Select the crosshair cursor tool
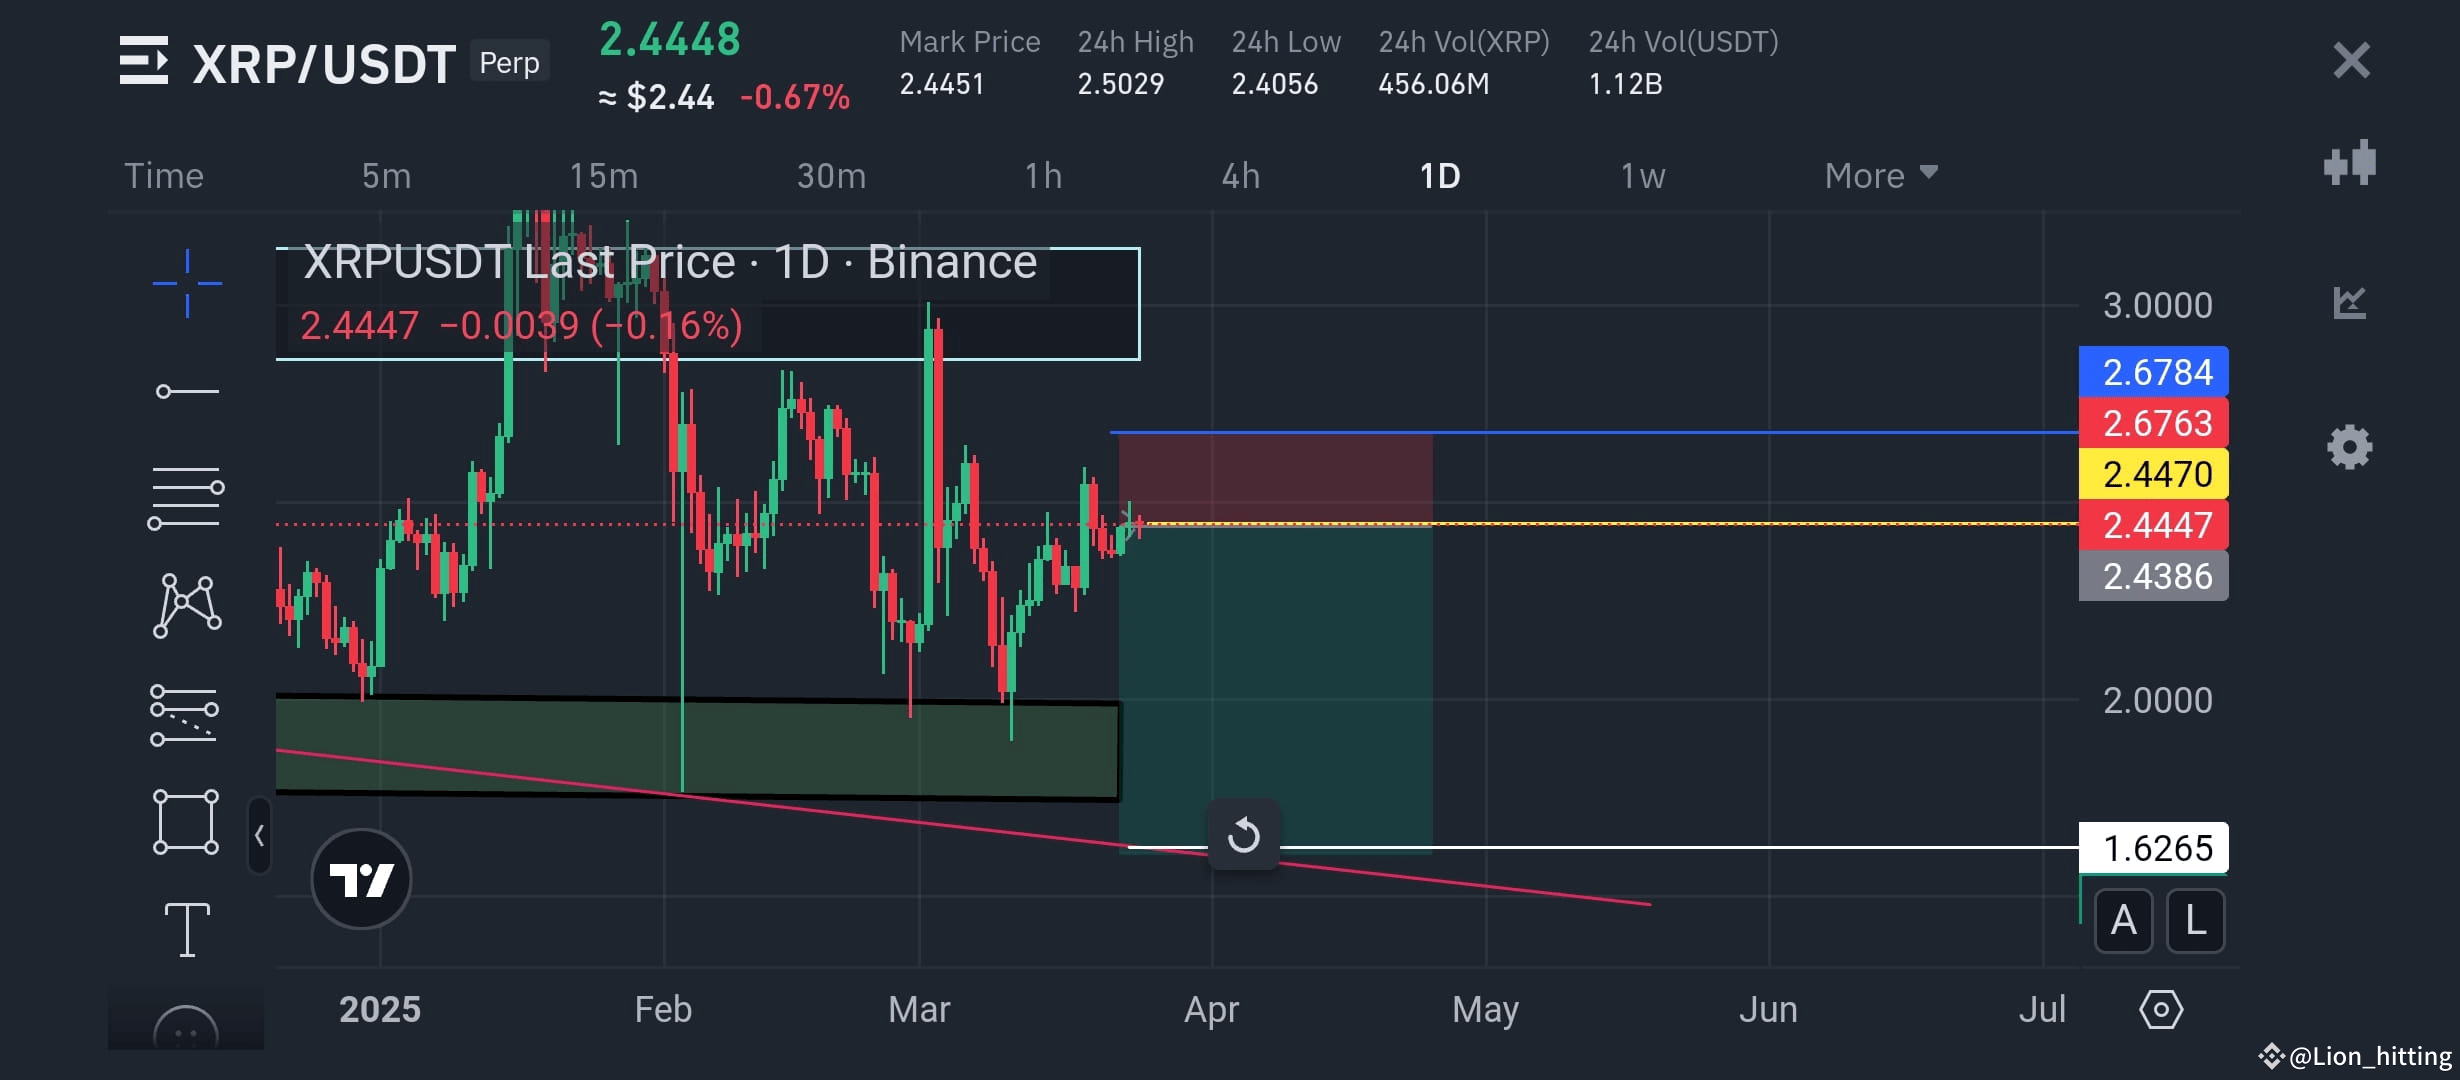This screenshot has height=1080, width=2460. pyautogui.click(x=187, y=284)
